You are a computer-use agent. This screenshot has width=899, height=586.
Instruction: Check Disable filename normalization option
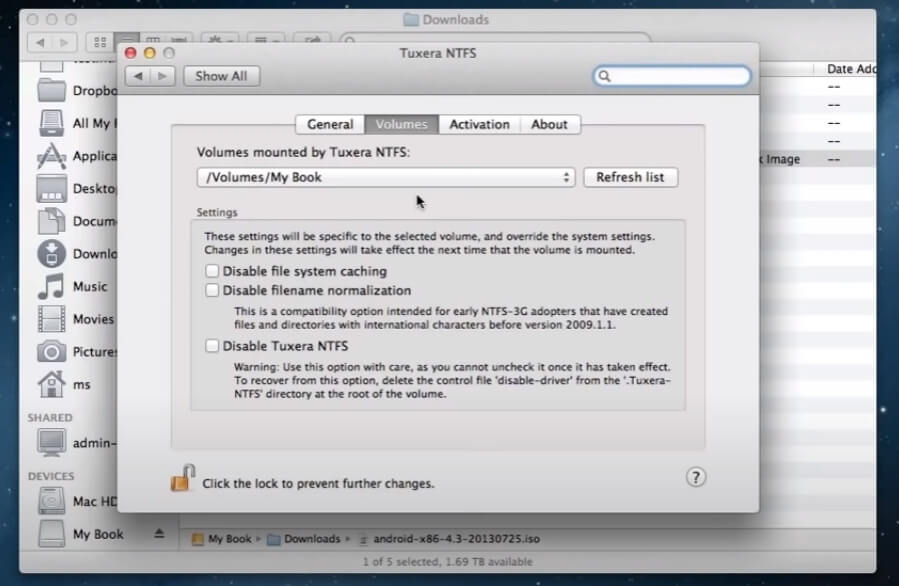(x=212, y=290)
